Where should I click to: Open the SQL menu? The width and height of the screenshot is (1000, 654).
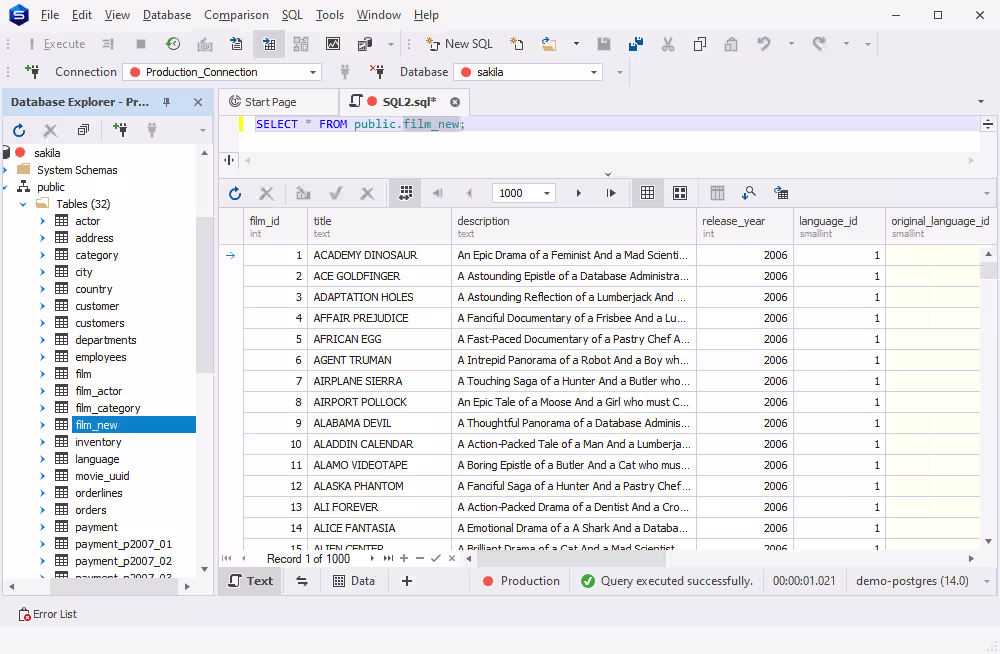pos(292,15)
